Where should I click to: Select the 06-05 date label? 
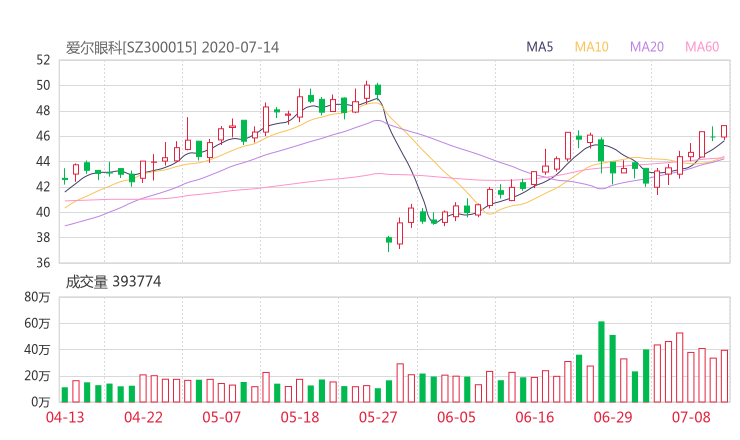pyautogui.click(x=455, y=417)
